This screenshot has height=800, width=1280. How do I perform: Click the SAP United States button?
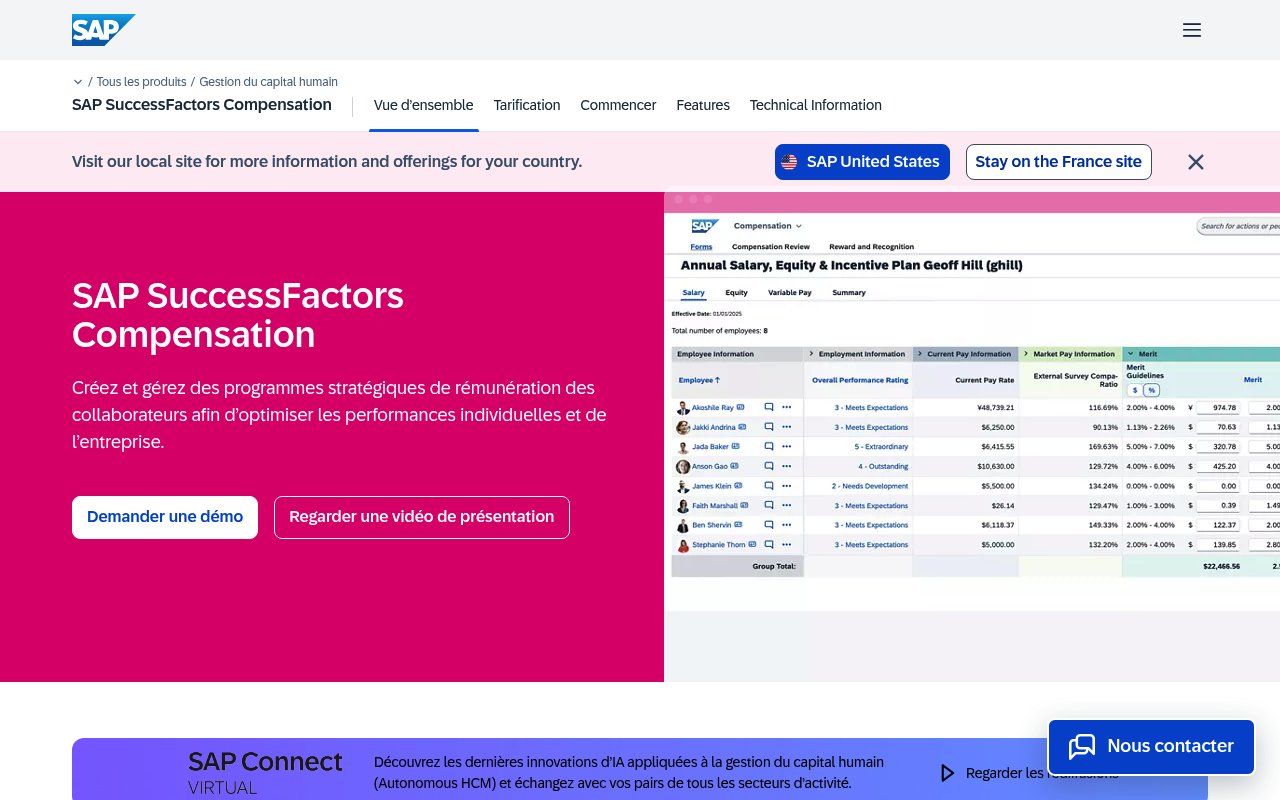tap(862, 162)
